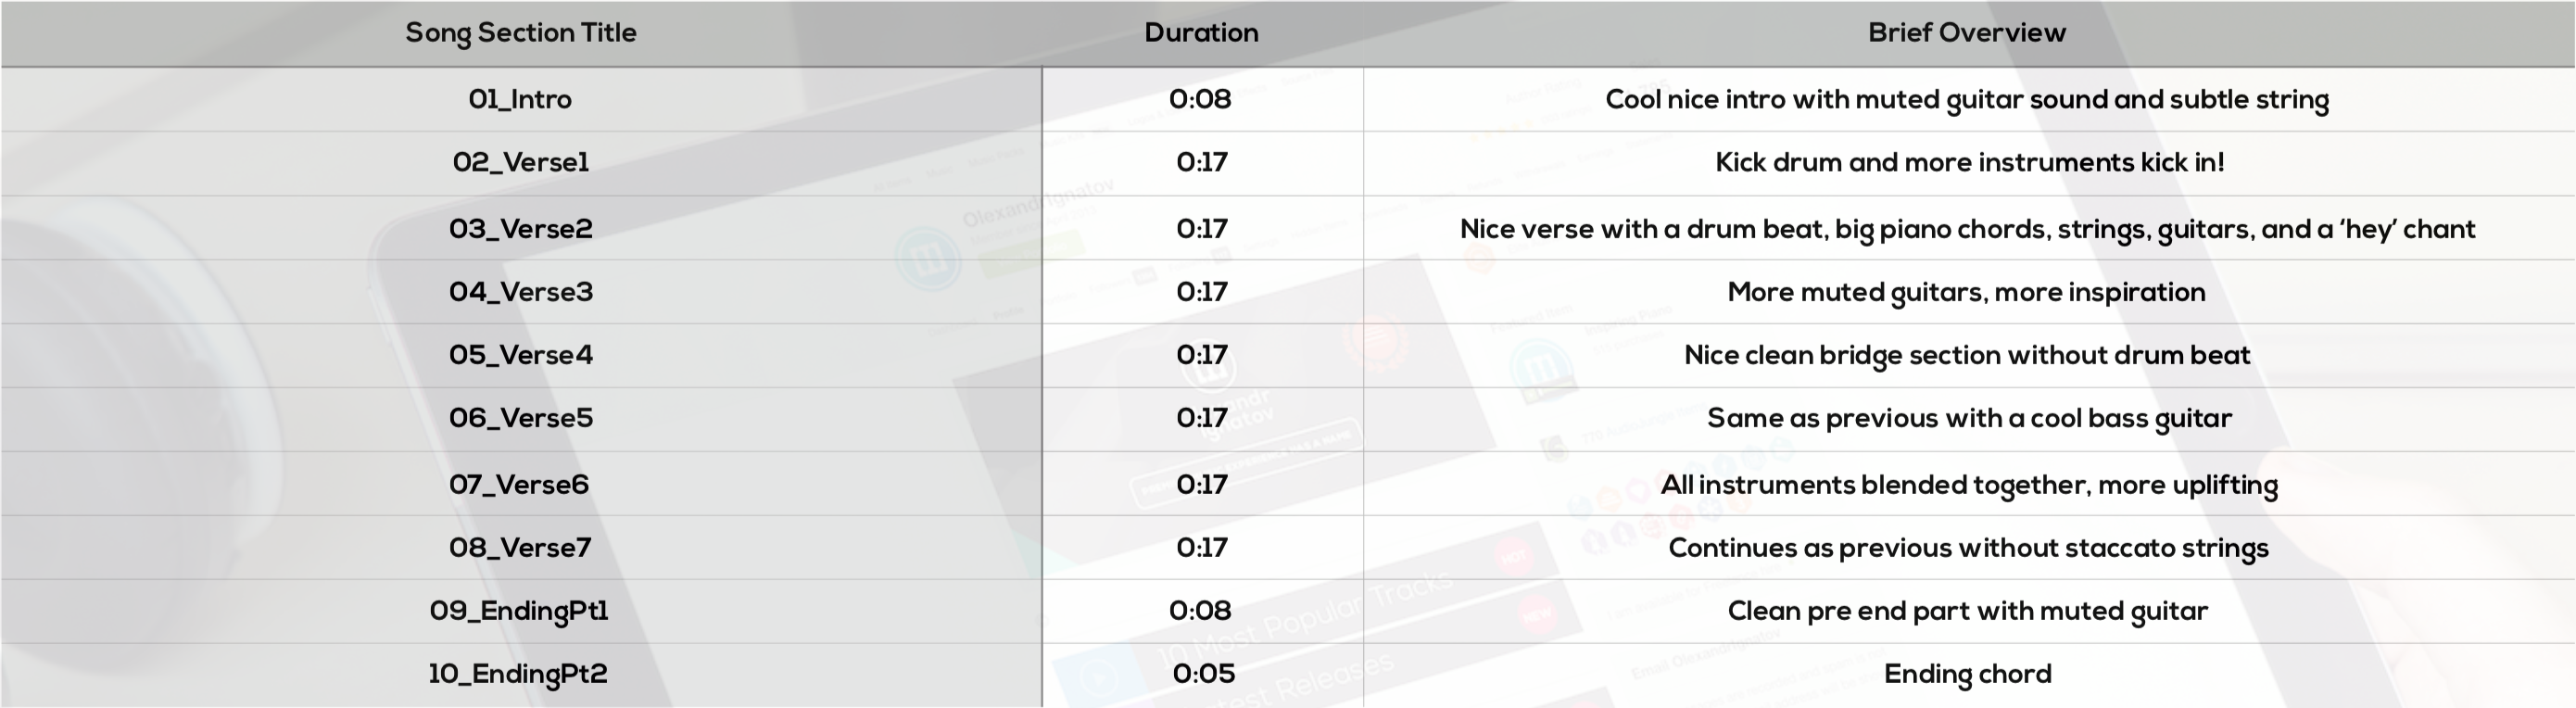Select the 02_Verse1 section title

520,162
